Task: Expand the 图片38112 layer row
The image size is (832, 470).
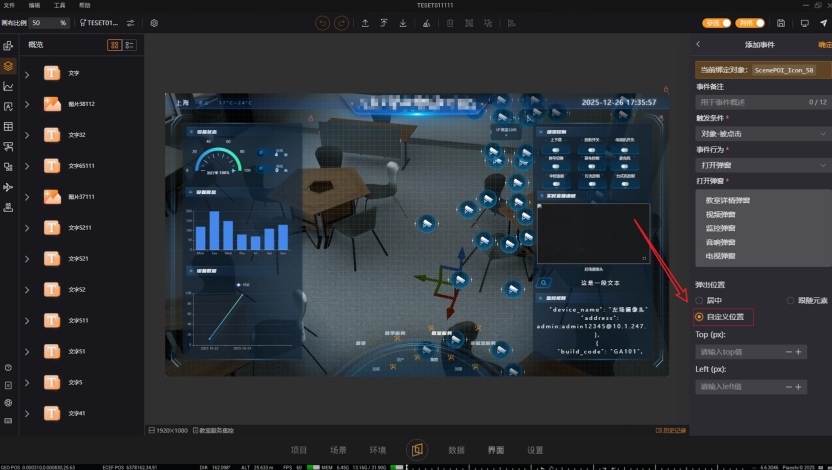Action: coord(27,105)
